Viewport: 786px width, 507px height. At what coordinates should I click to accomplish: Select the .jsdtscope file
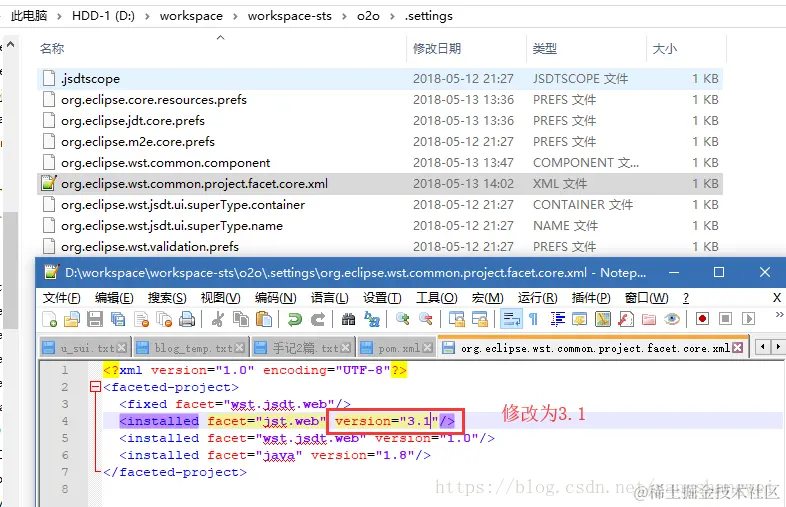[x=380, y=79]
